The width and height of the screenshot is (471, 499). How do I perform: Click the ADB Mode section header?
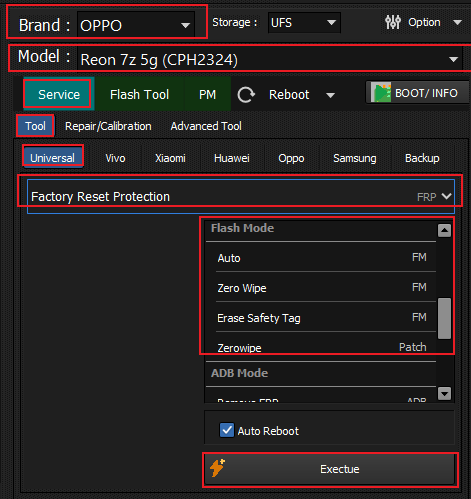click(239, 373)
